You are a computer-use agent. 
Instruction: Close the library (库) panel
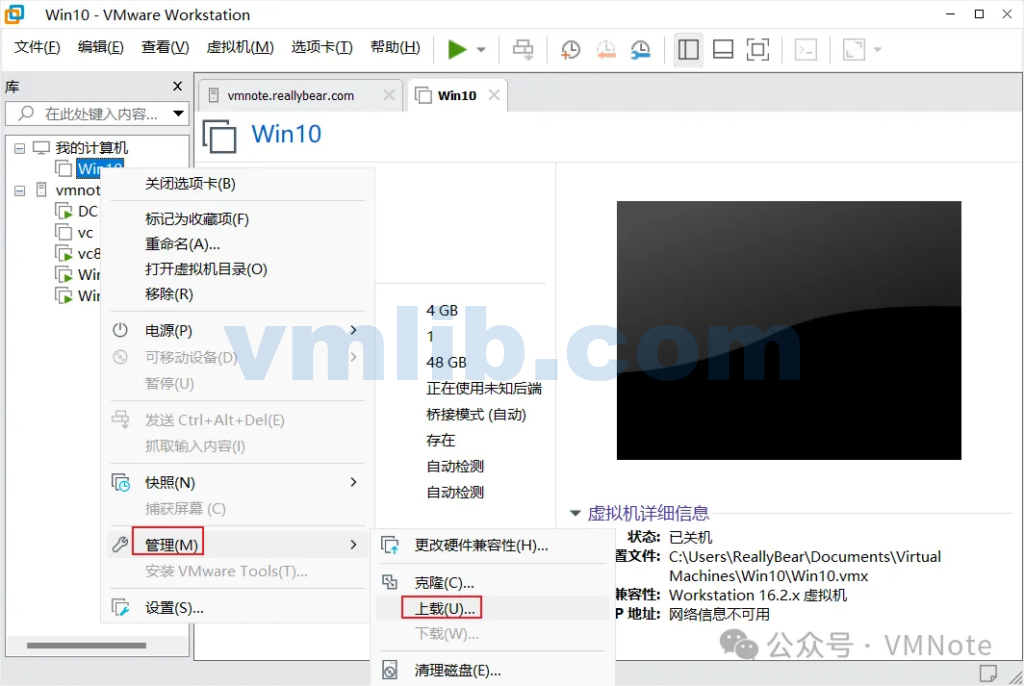coord(177,86)
